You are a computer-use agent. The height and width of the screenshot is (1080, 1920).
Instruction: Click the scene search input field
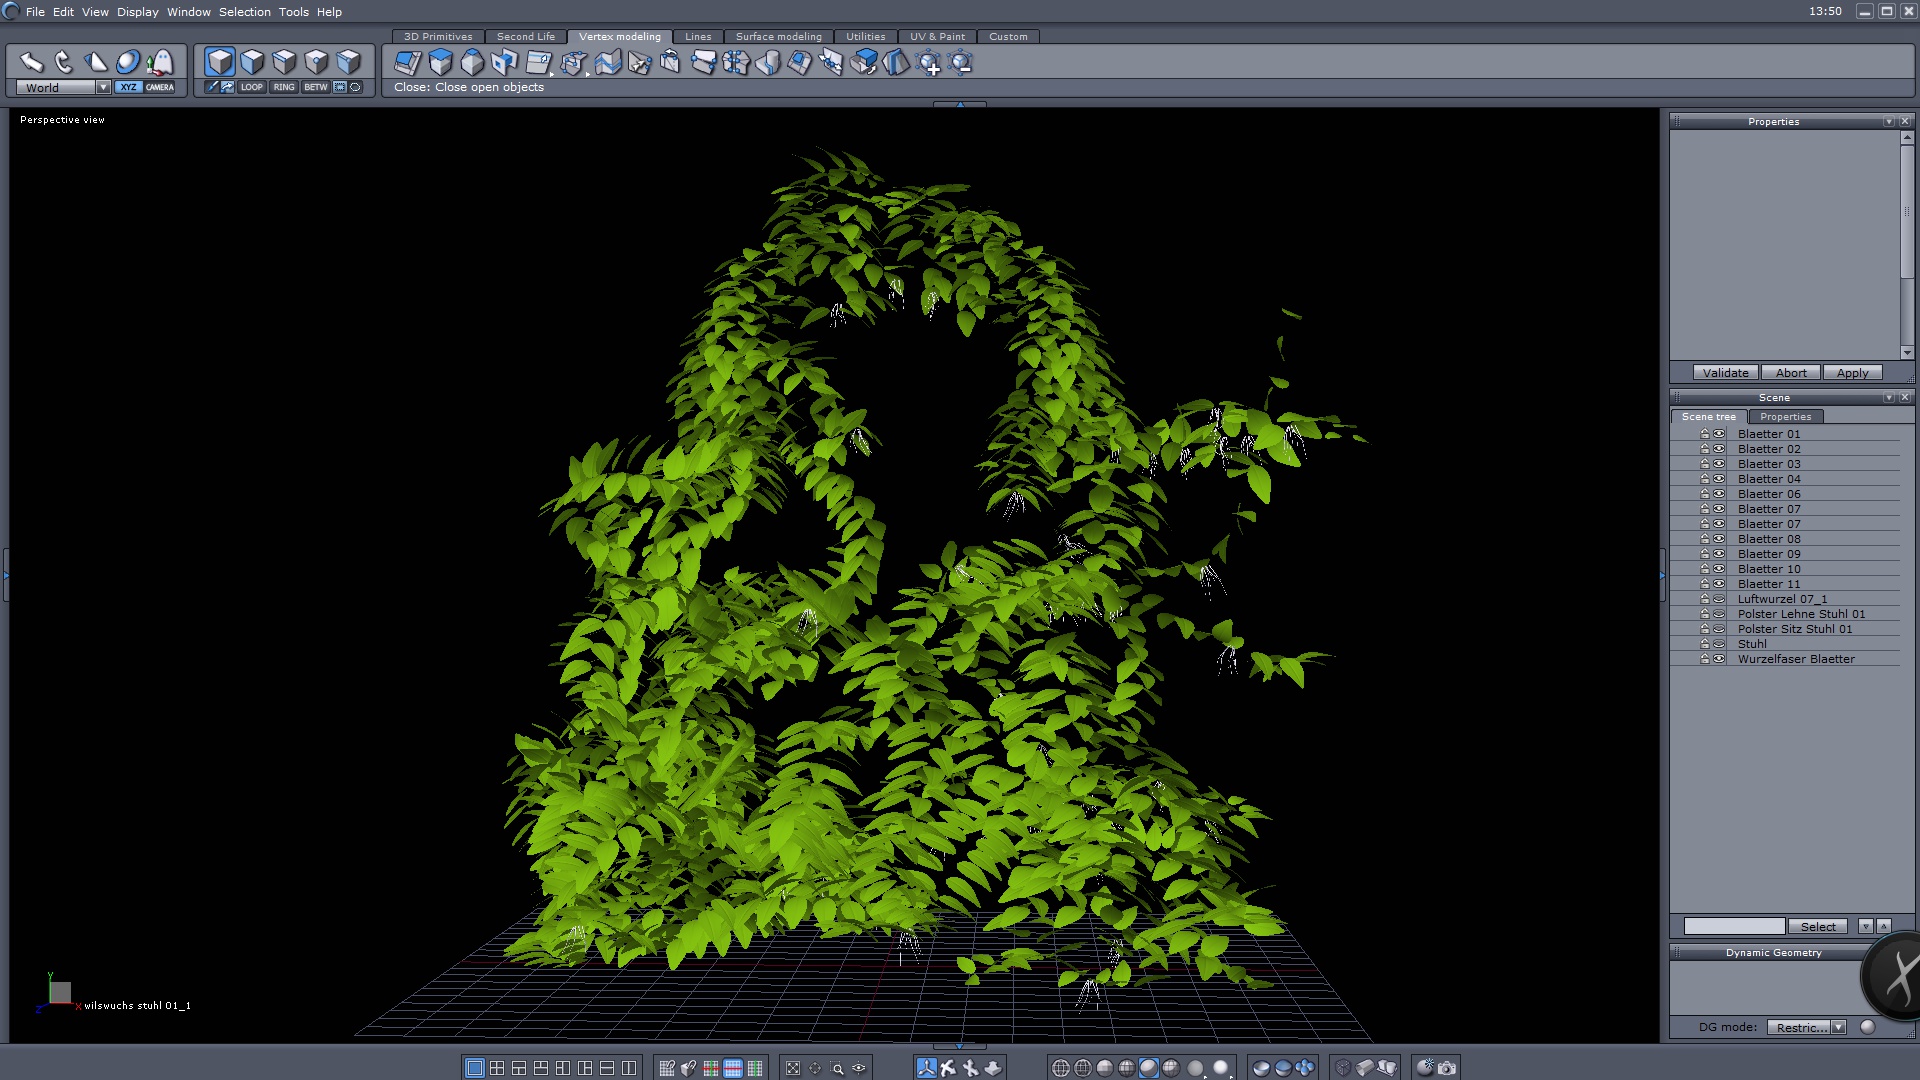click(1733, 926)
